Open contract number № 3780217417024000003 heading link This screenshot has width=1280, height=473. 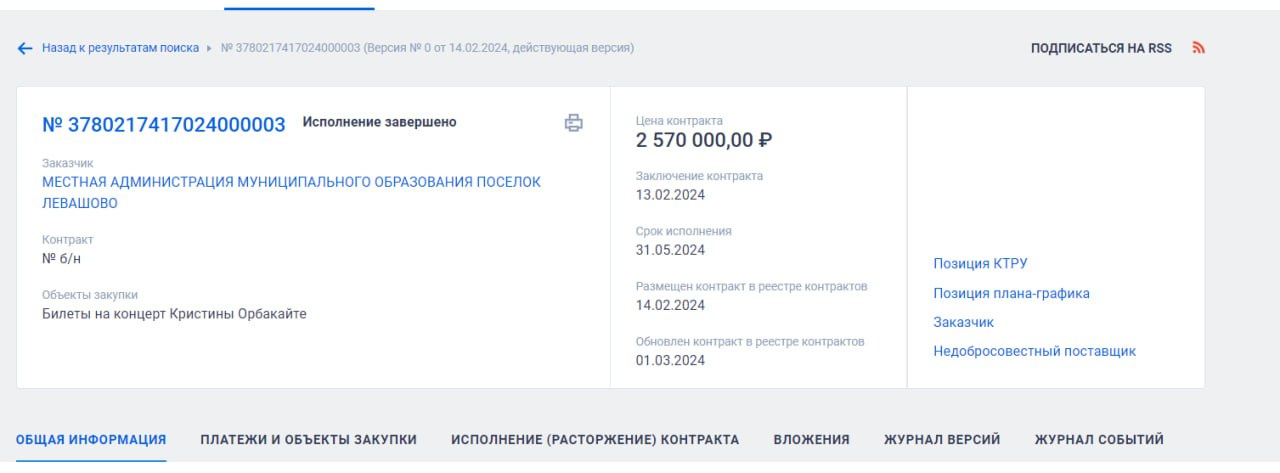(x=164, y=125)
